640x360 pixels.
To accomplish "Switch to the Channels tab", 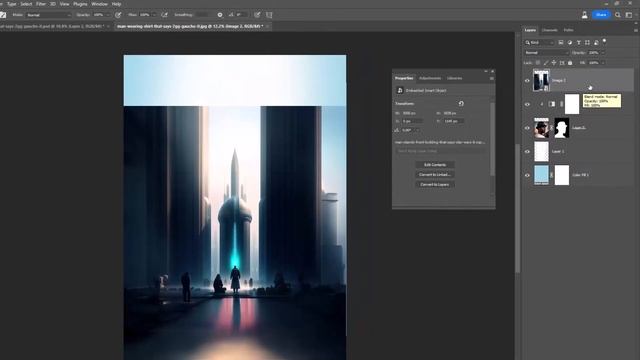I will point(549,30).
